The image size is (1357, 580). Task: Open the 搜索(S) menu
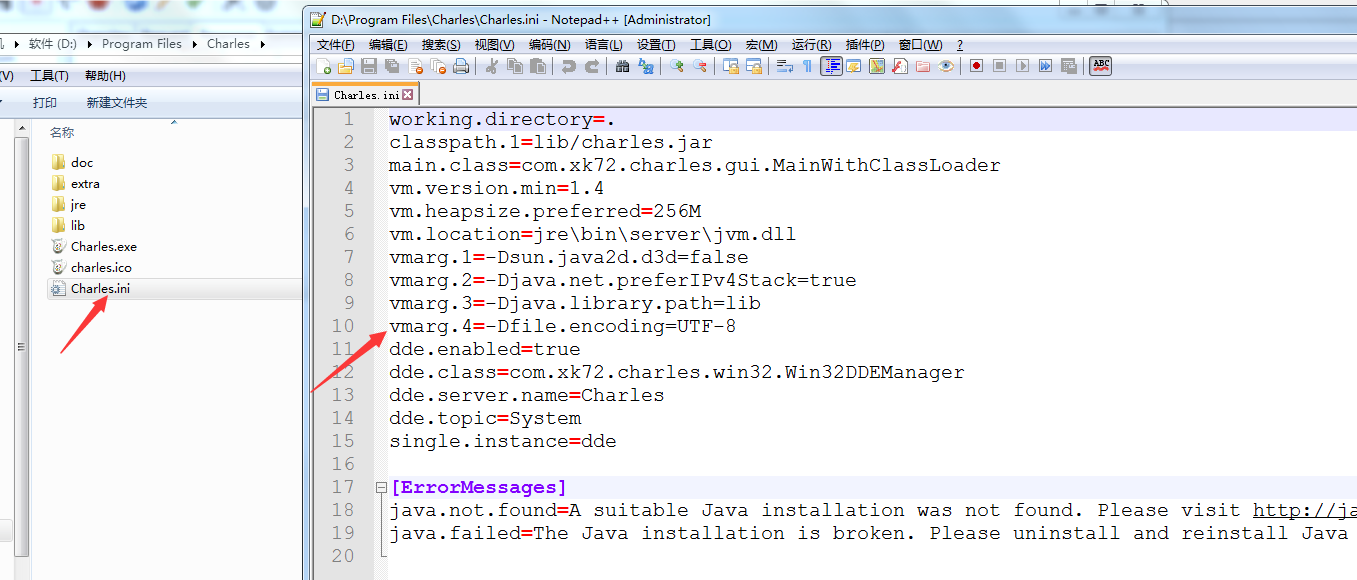(441, 45)
